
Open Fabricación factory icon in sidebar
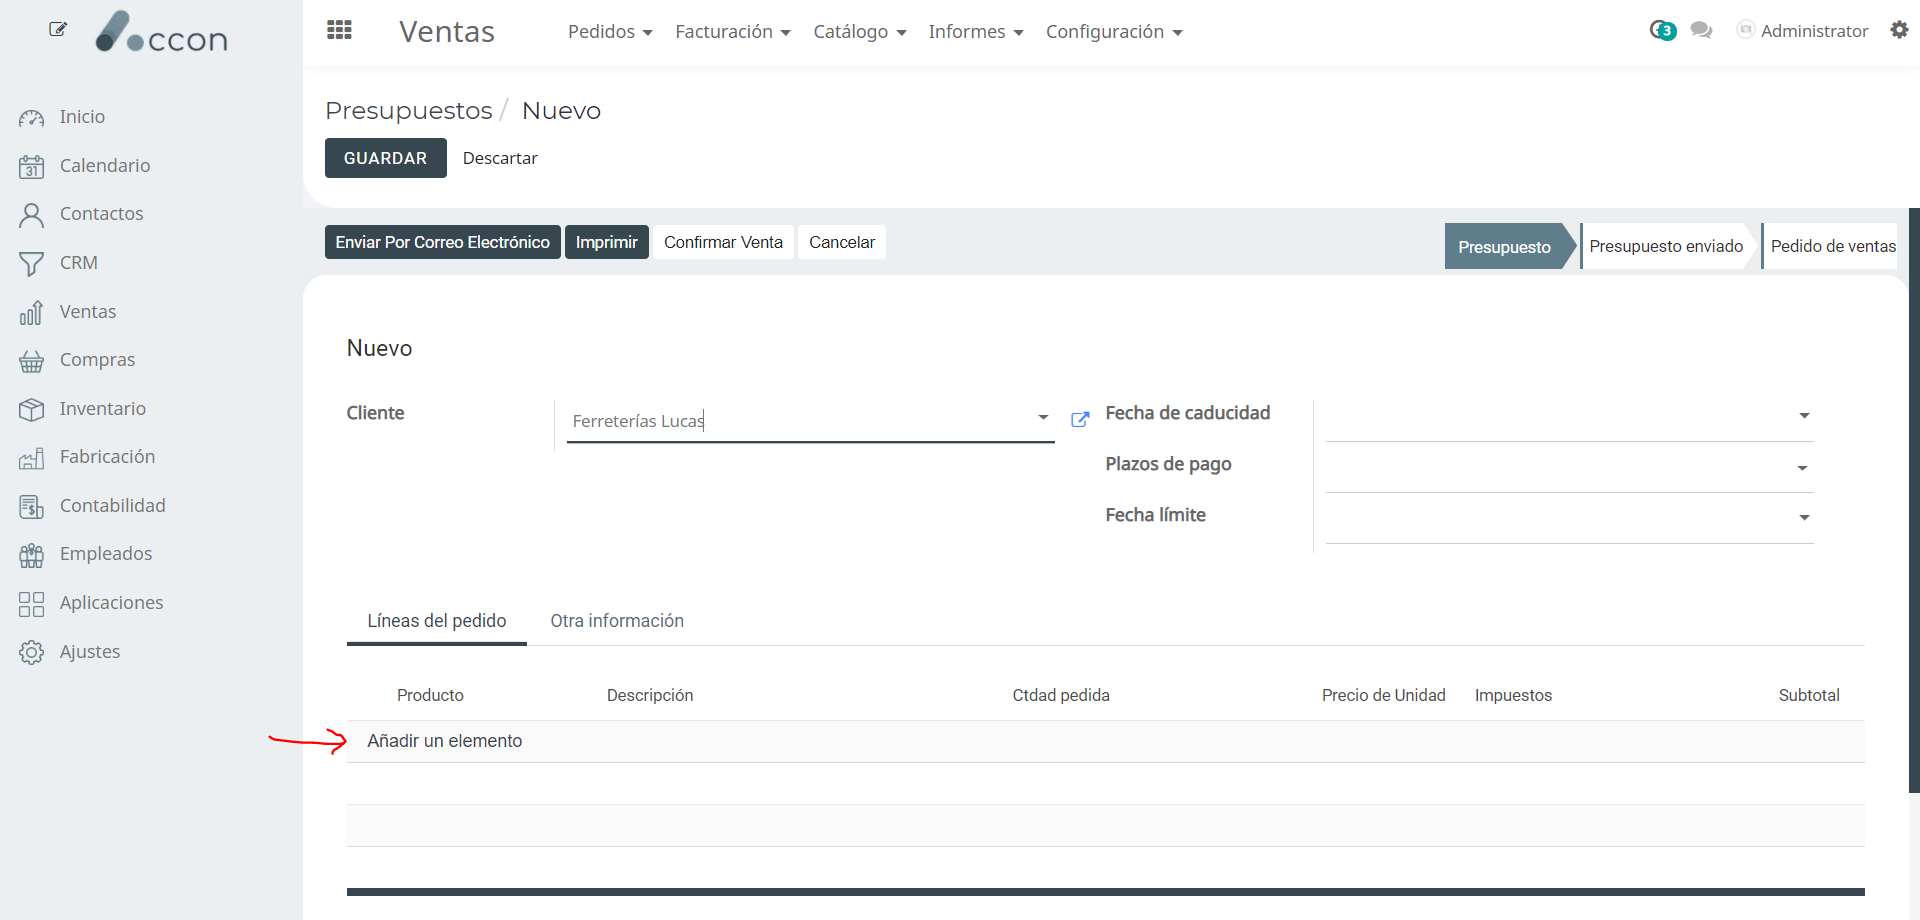click(31, 458)
